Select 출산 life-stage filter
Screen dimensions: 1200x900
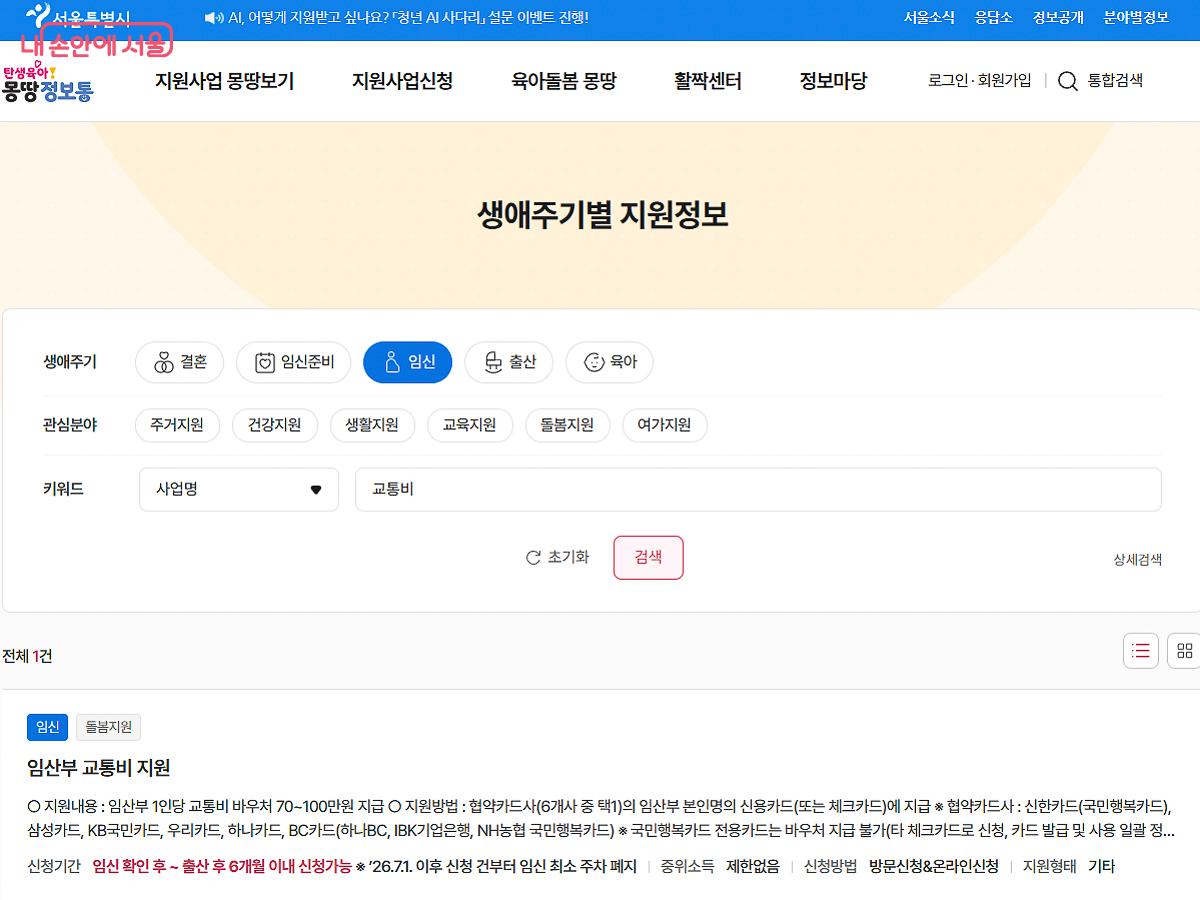(509, 362)
